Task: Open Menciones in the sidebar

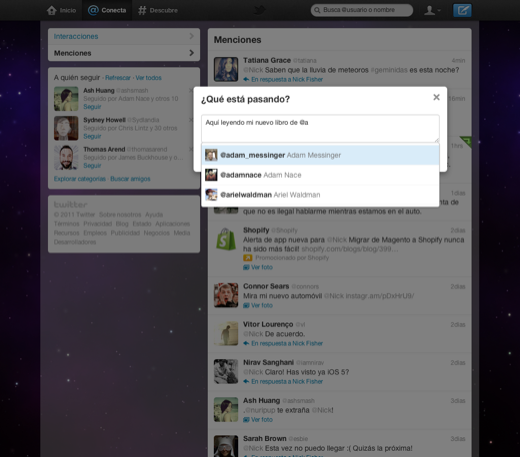Action: pos(124,53)
